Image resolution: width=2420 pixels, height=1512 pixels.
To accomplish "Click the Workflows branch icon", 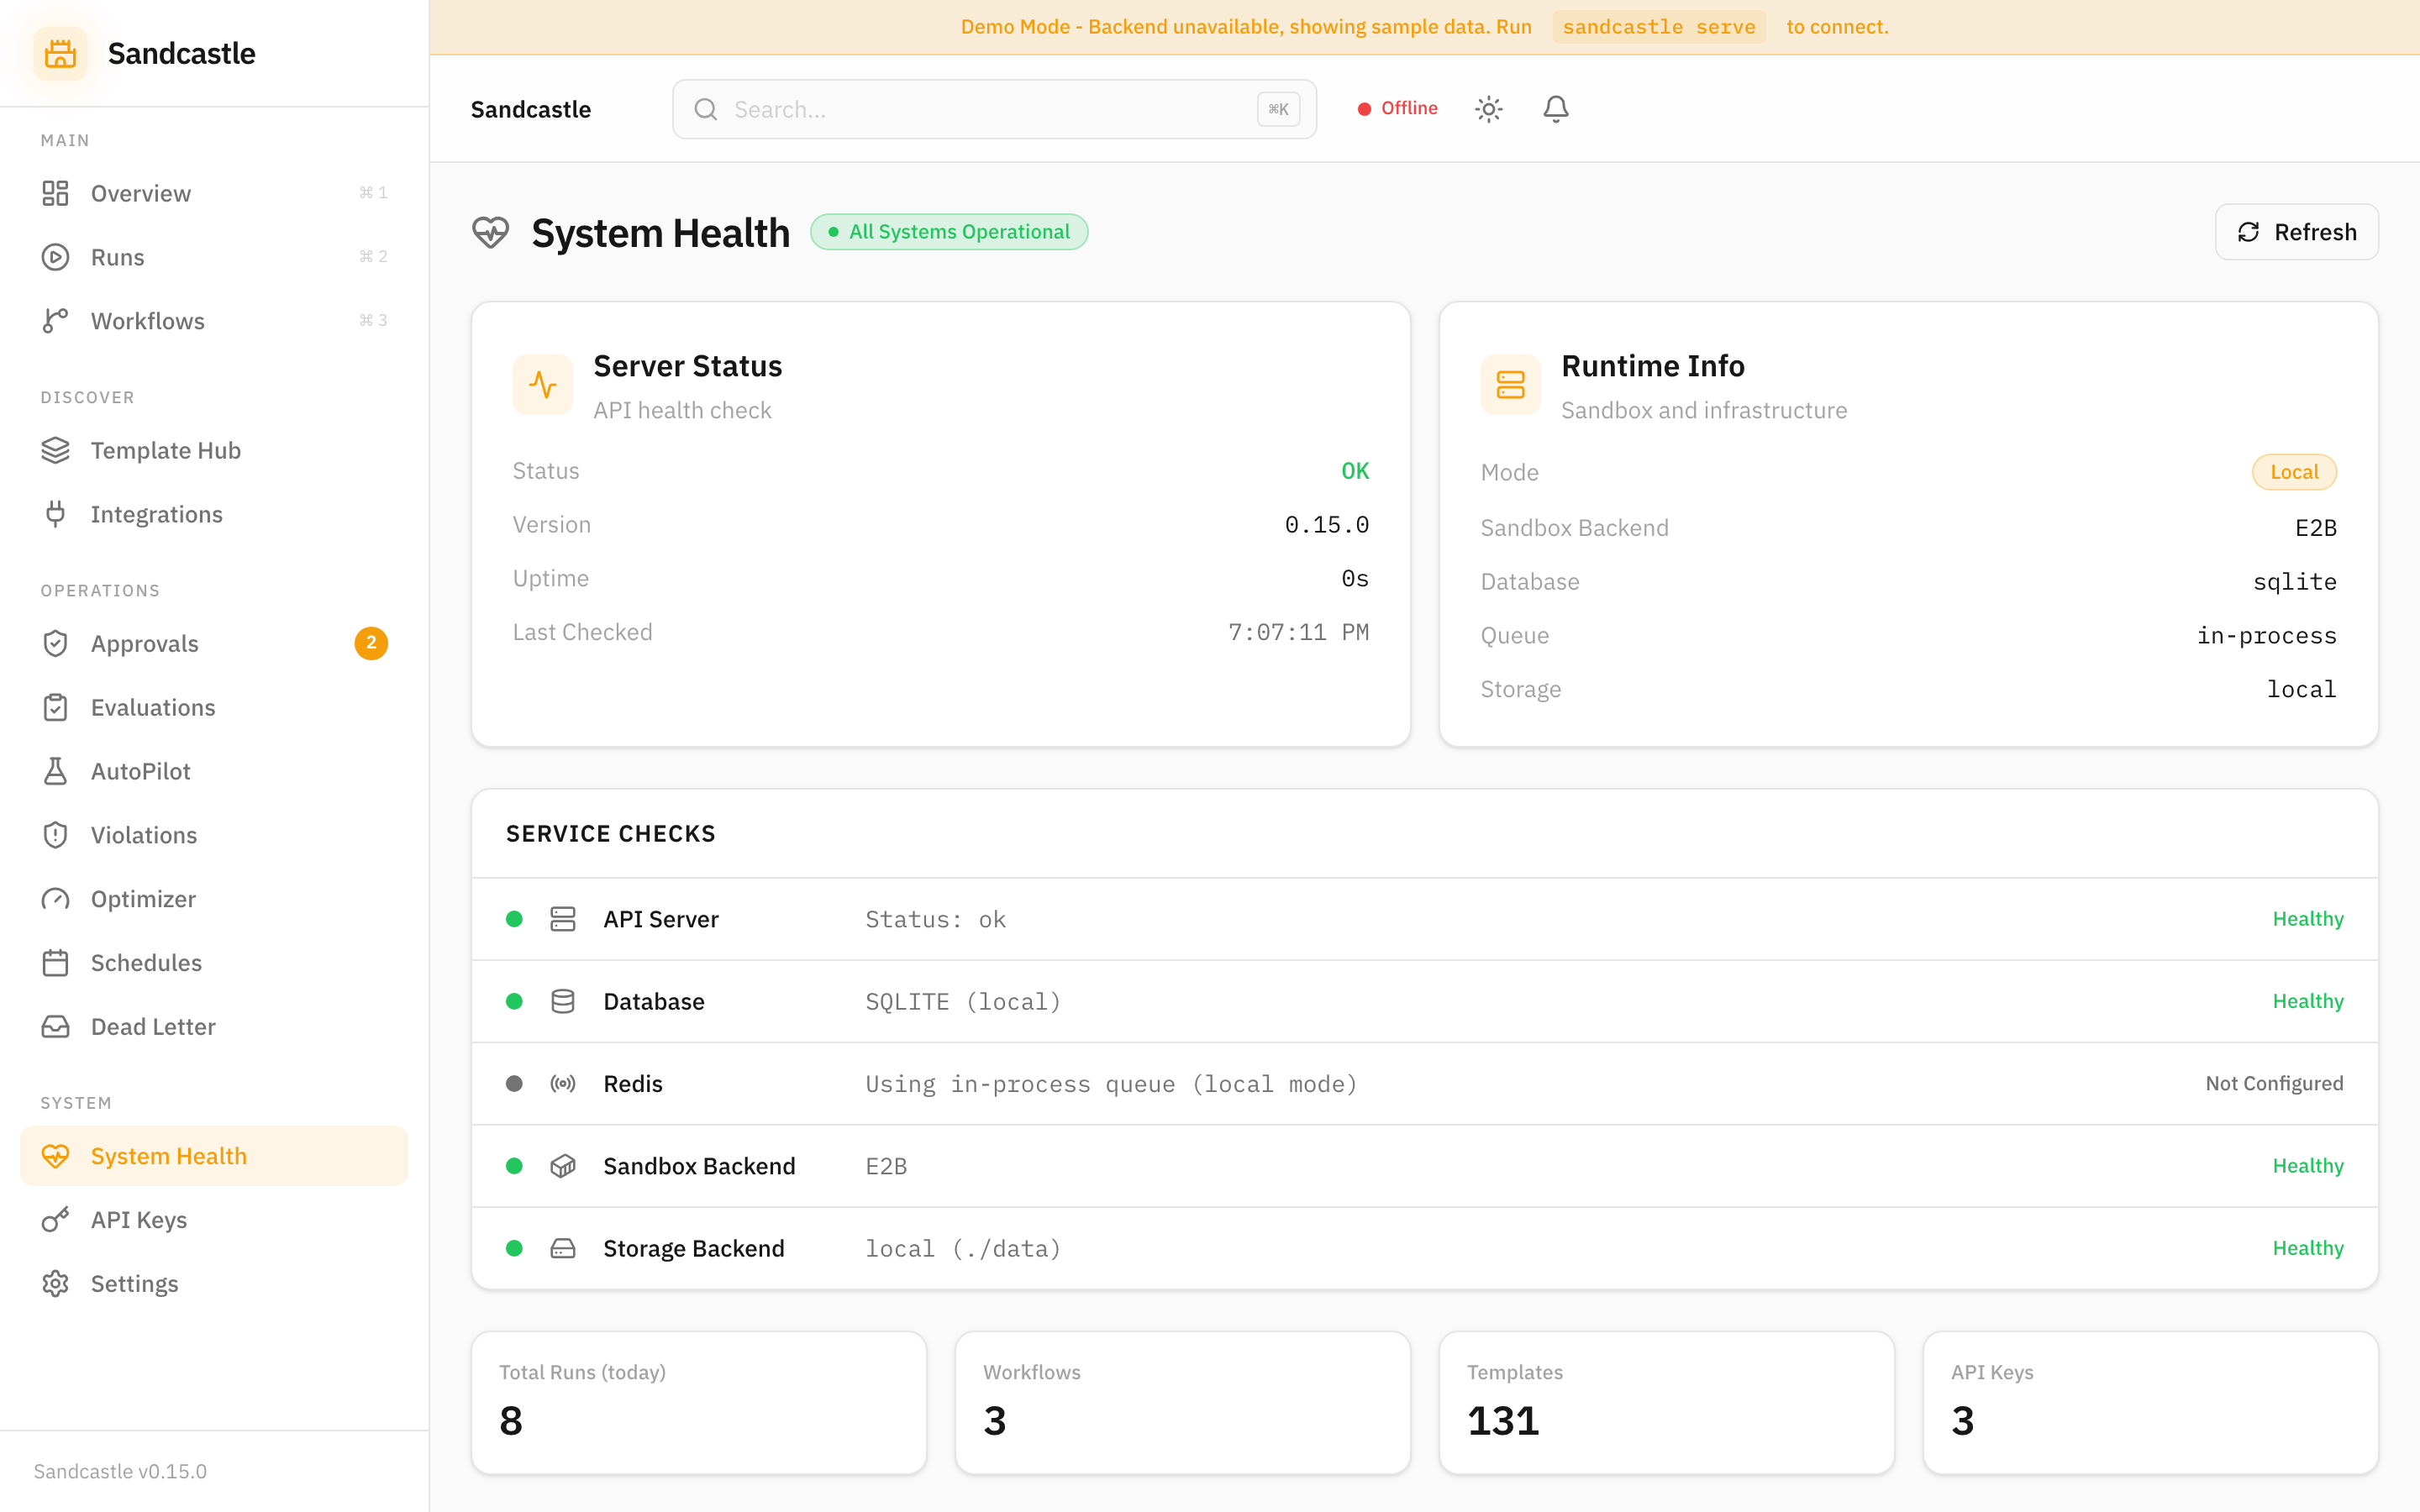I will pyautogui.click(x=55, y=320).
